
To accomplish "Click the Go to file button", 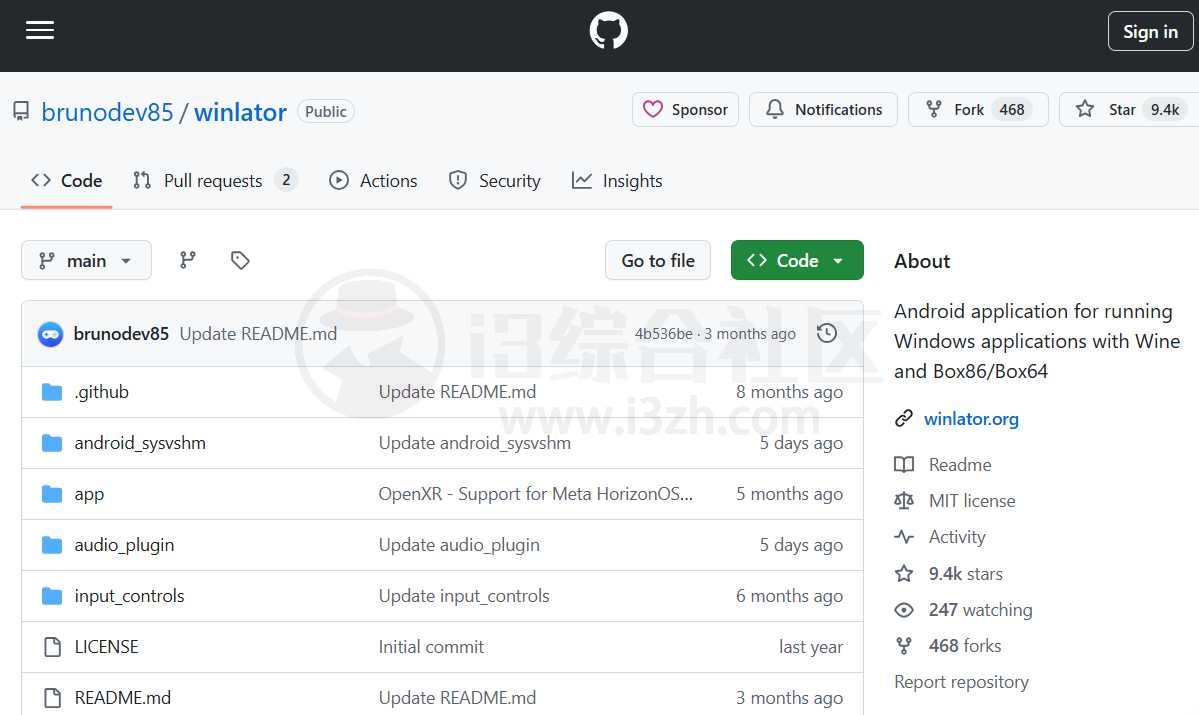I will coord(658,260).
